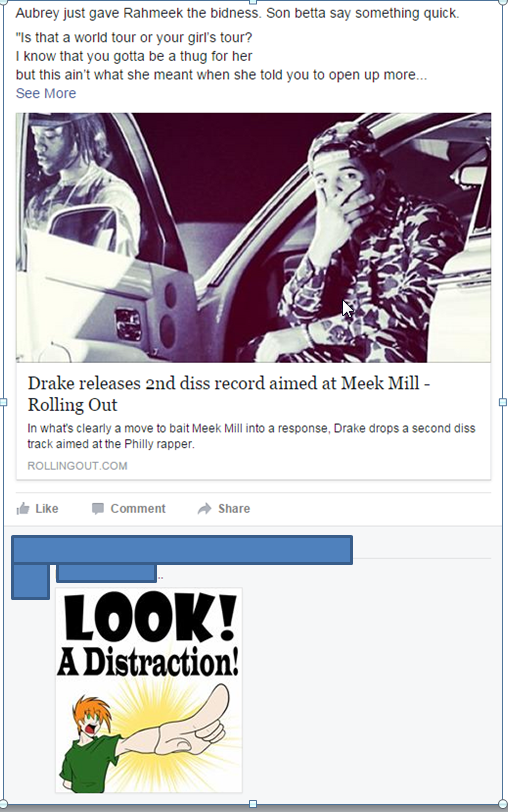
Task: Click the ROLLINGOUT.COM source link
Action: point(77,466)
